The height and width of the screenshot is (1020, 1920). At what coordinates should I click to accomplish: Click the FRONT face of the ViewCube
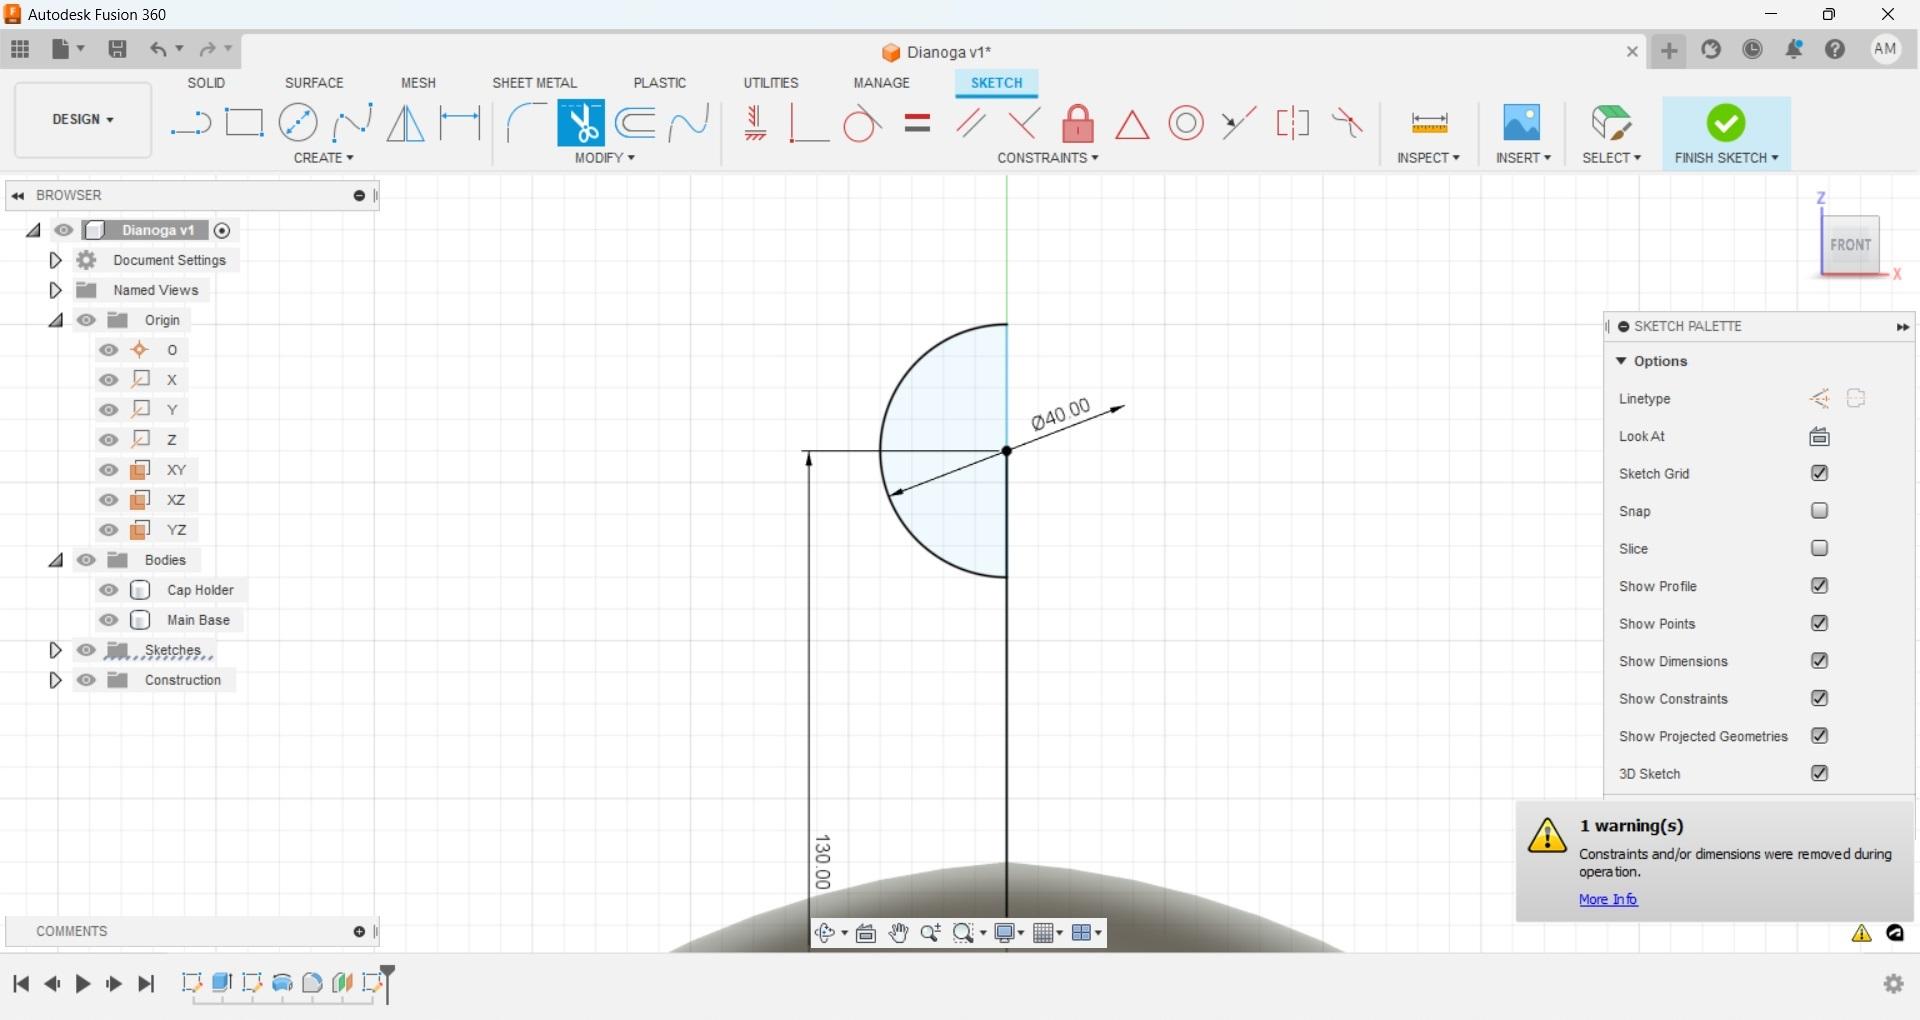(1850, 245)
